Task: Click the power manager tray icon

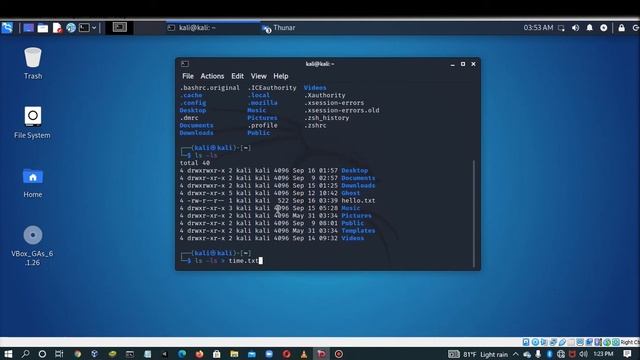Action: 604,28
